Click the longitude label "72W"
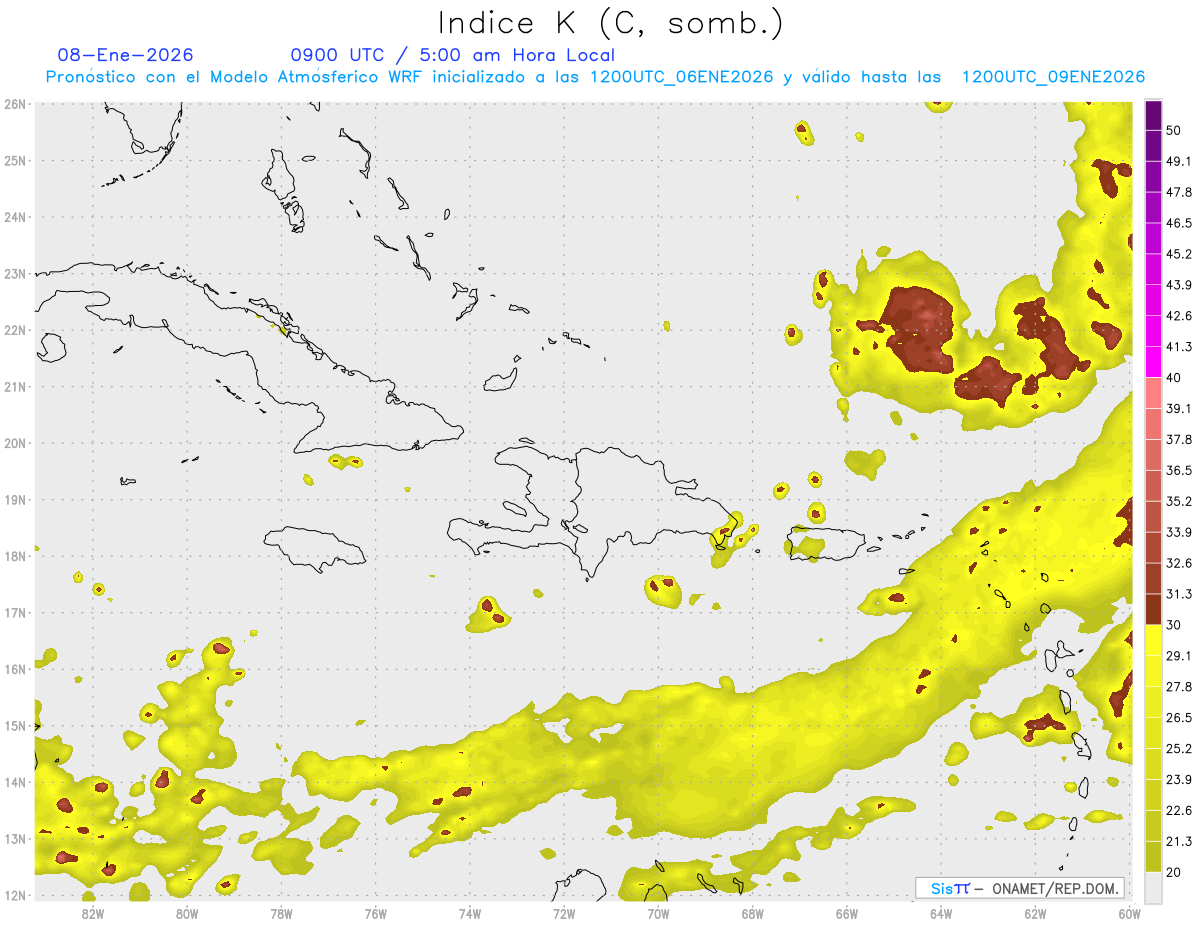Viewport: 1200px width, 927px height. click(564, 913)
